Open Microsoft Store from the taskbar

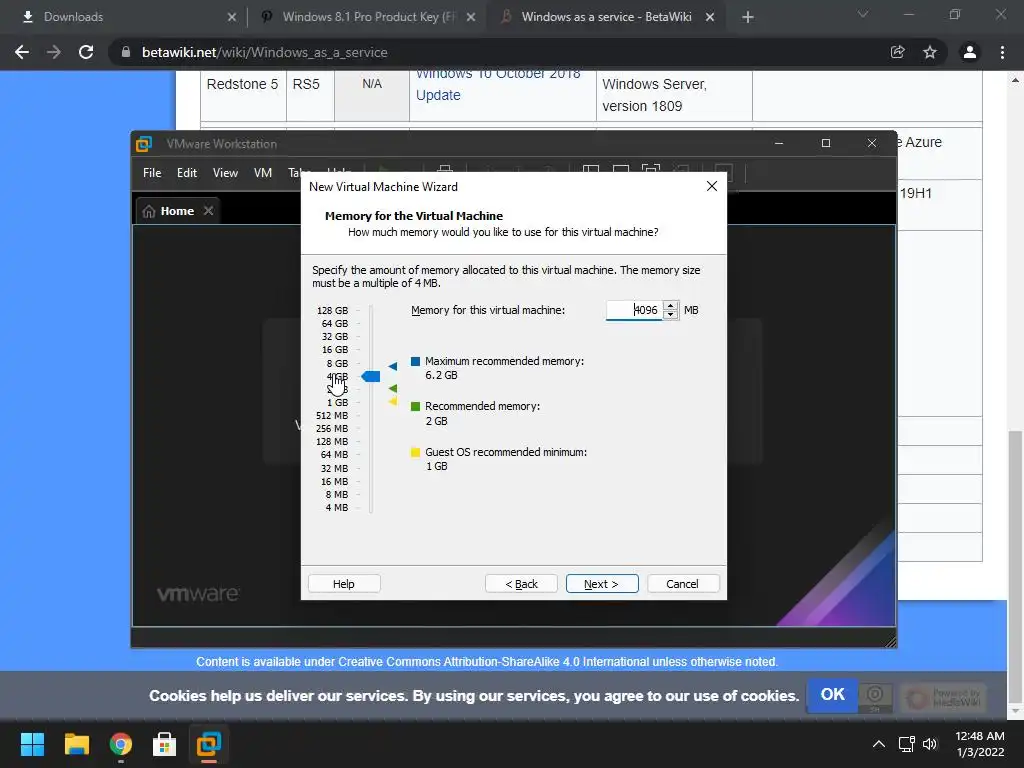point(165,744)
